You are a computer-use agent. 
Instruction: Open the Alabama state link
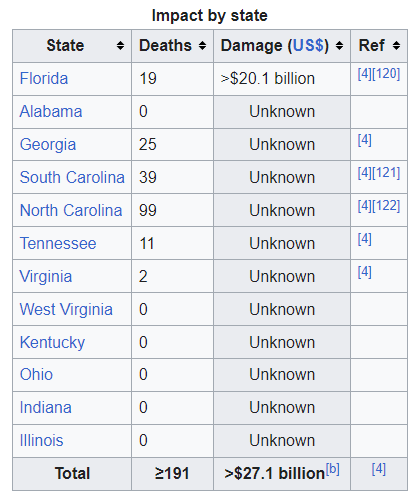(x=51, y=111)
